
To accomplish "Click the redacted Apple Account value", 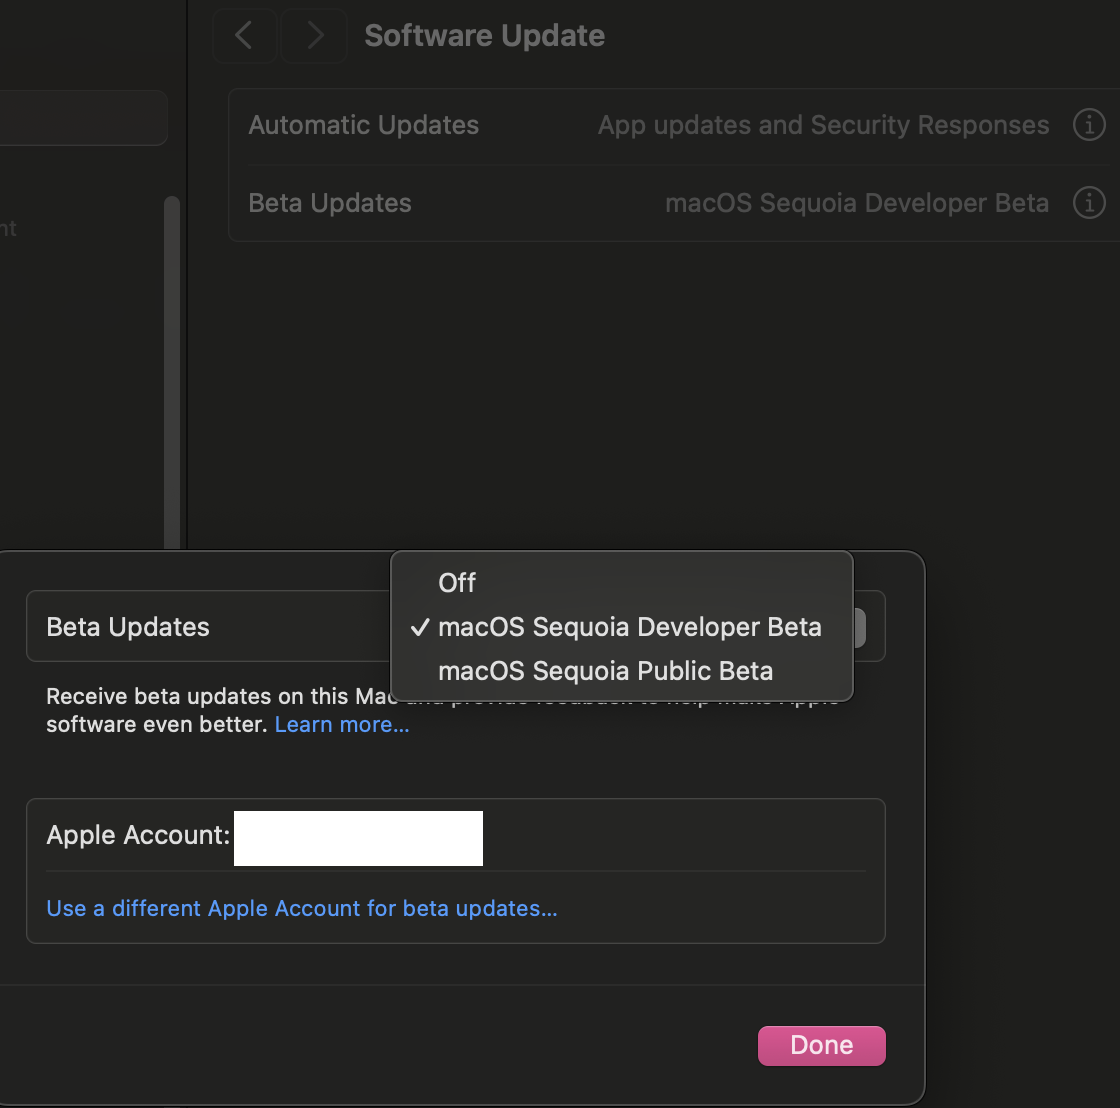I will point(358,838).
